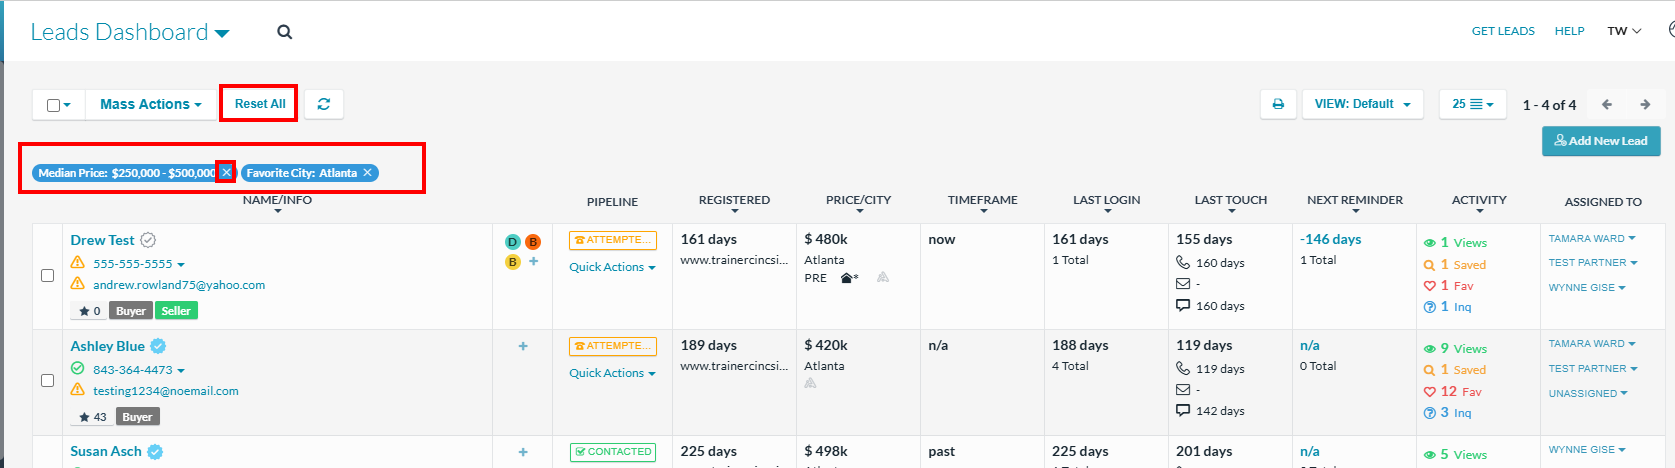Remove the Median Price filter tag

pyautogui.click(x=227, y=173)
